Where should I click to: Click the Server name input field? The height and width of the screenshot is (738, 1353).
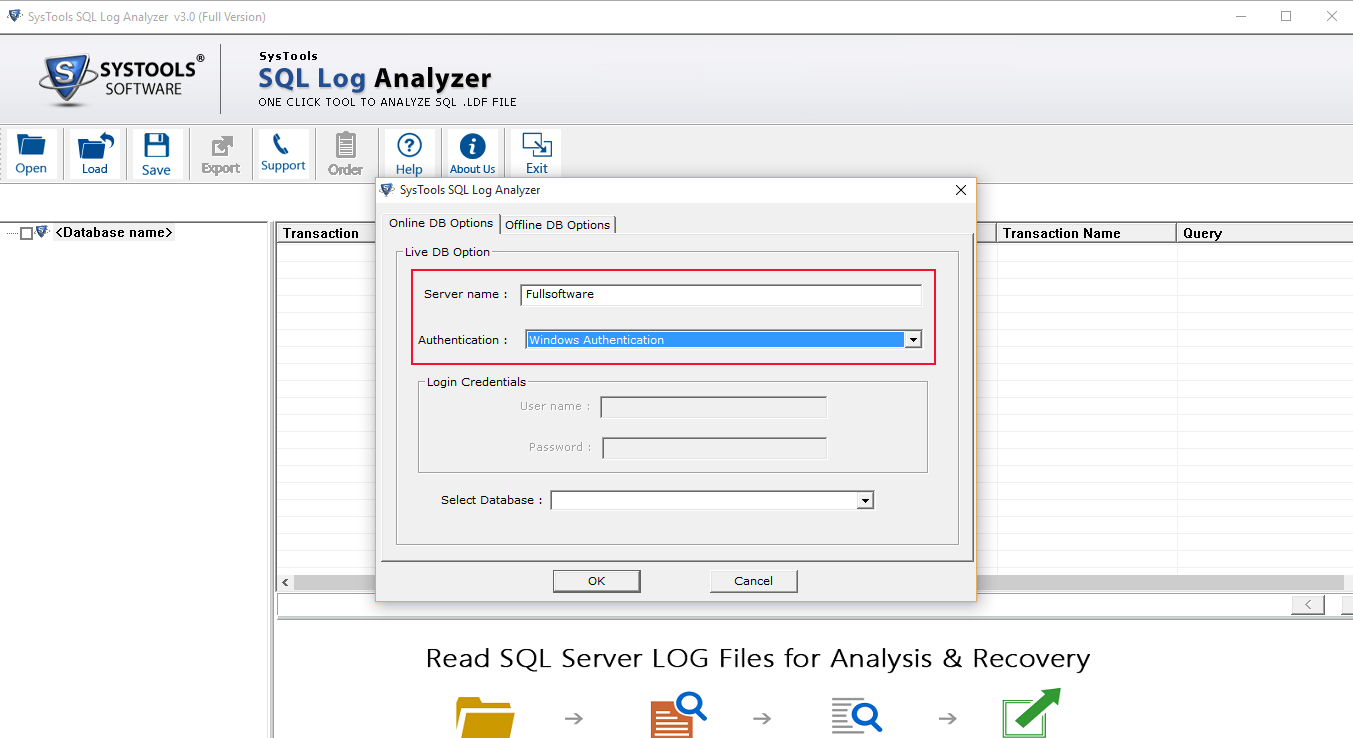[x=721, y=294]
